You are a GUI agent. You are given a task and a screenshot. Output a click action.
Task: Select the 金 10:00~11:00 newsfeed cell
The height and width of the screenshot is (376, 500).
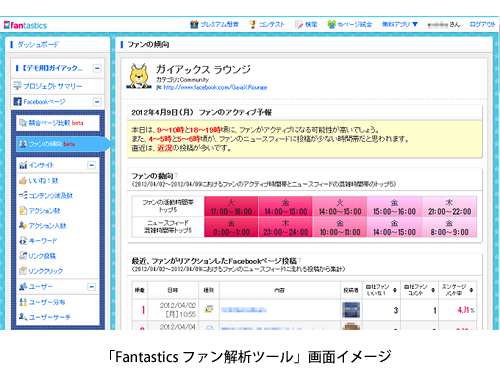coord(340,227)
